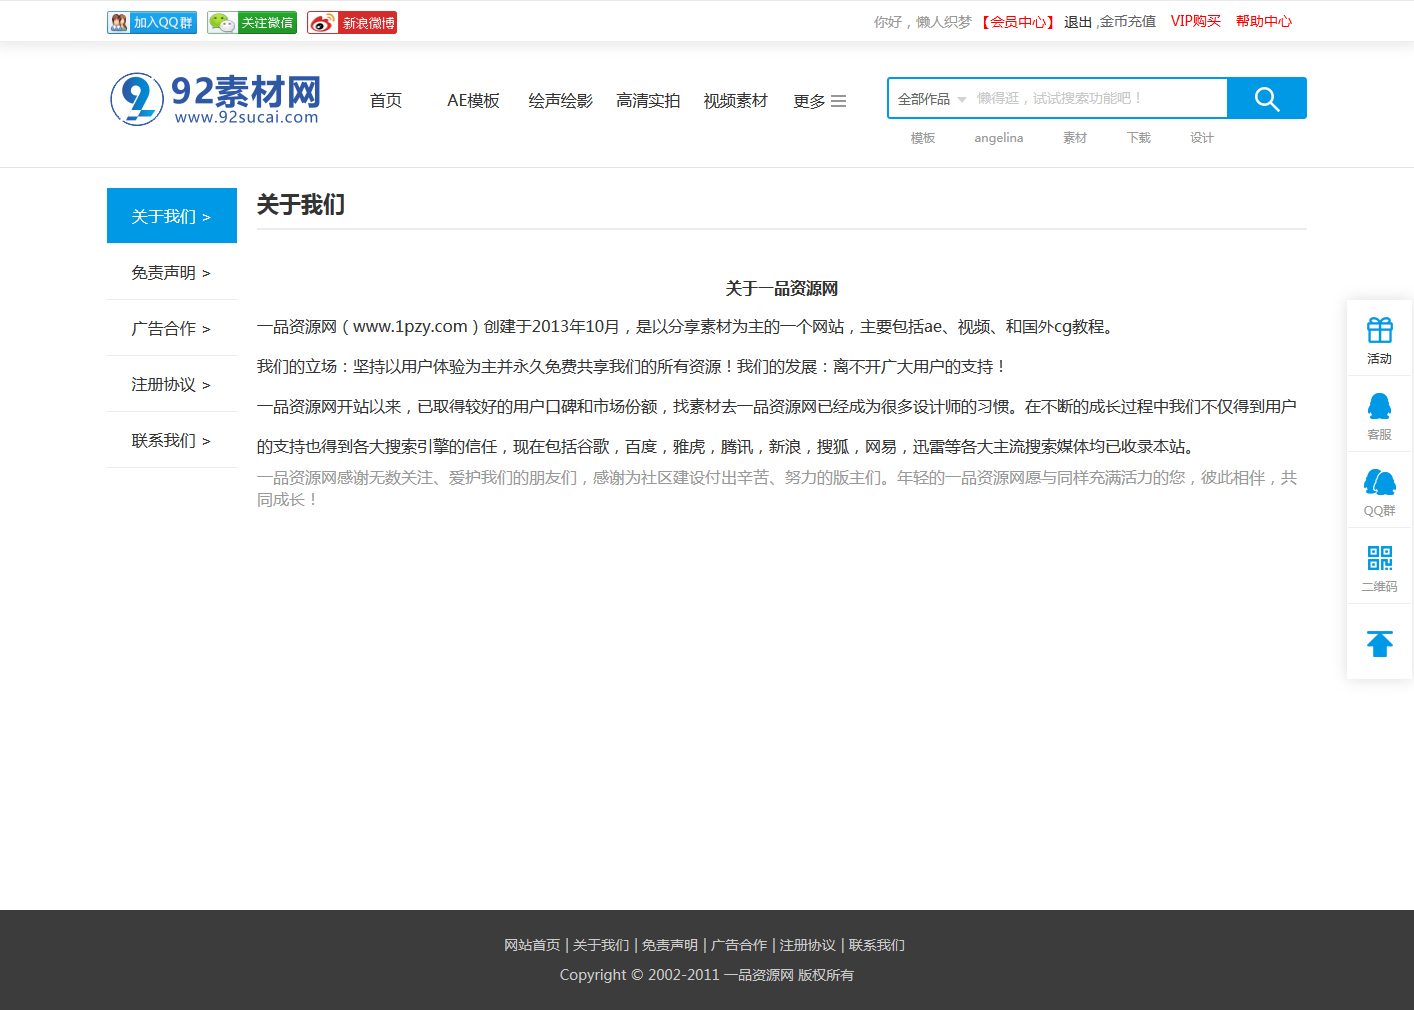Click the back-to-top arrow icon
The width and height of the screenshot is (1414, 1010).
[x=1379, y=643]
